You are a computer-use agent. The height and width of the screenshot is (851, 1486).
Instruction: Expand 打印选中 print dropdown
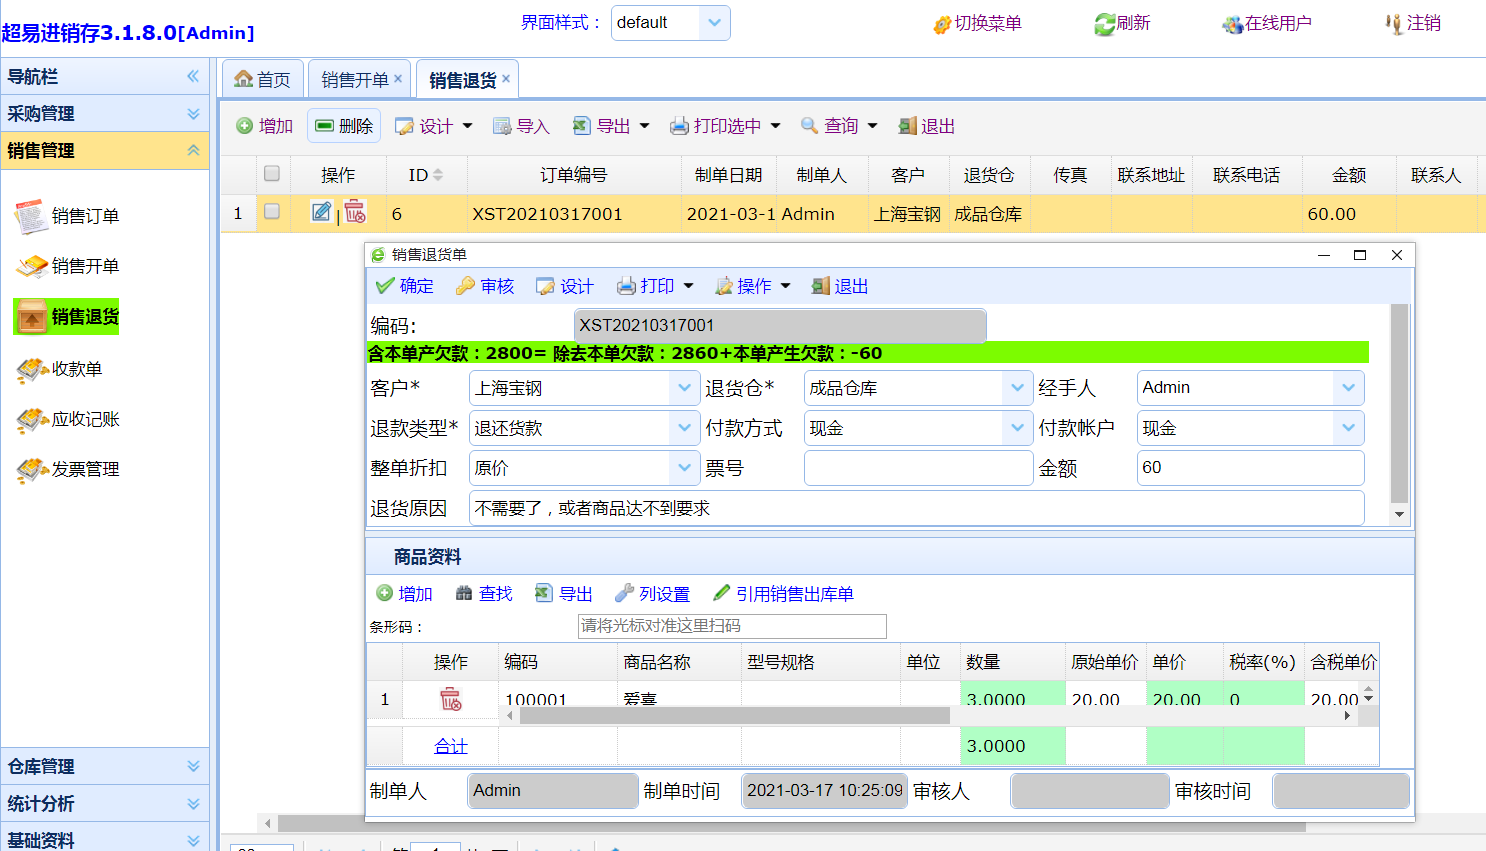click(775, 126)
